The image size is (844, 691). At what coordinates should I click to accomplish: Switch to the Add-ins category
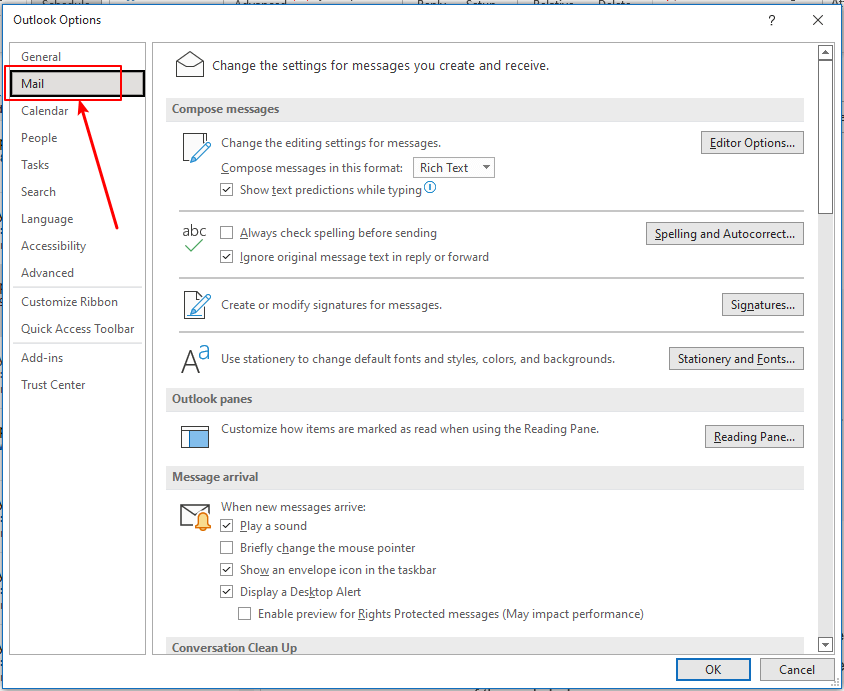78,358
